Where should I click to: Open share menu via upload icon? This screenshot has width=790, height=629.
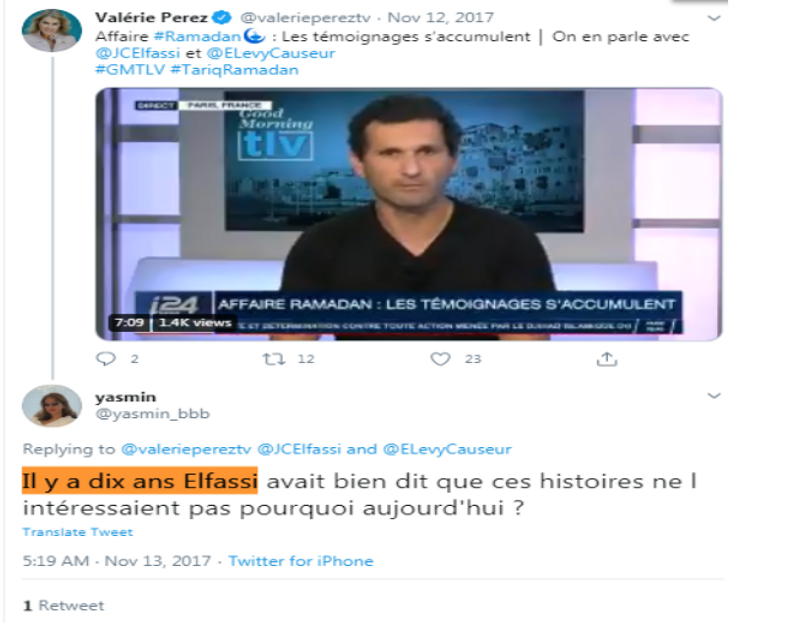(x=607, y=359)
